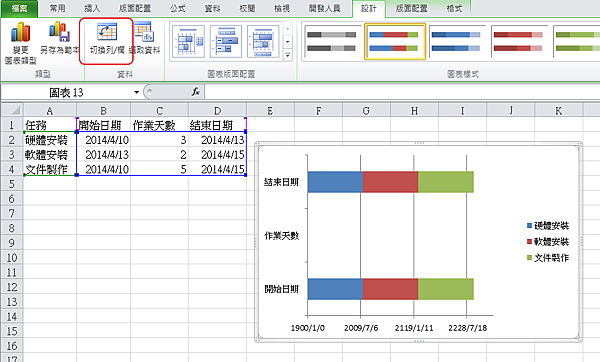
Task: Click the select-all corner of the sheet
Action: [12, 111]
